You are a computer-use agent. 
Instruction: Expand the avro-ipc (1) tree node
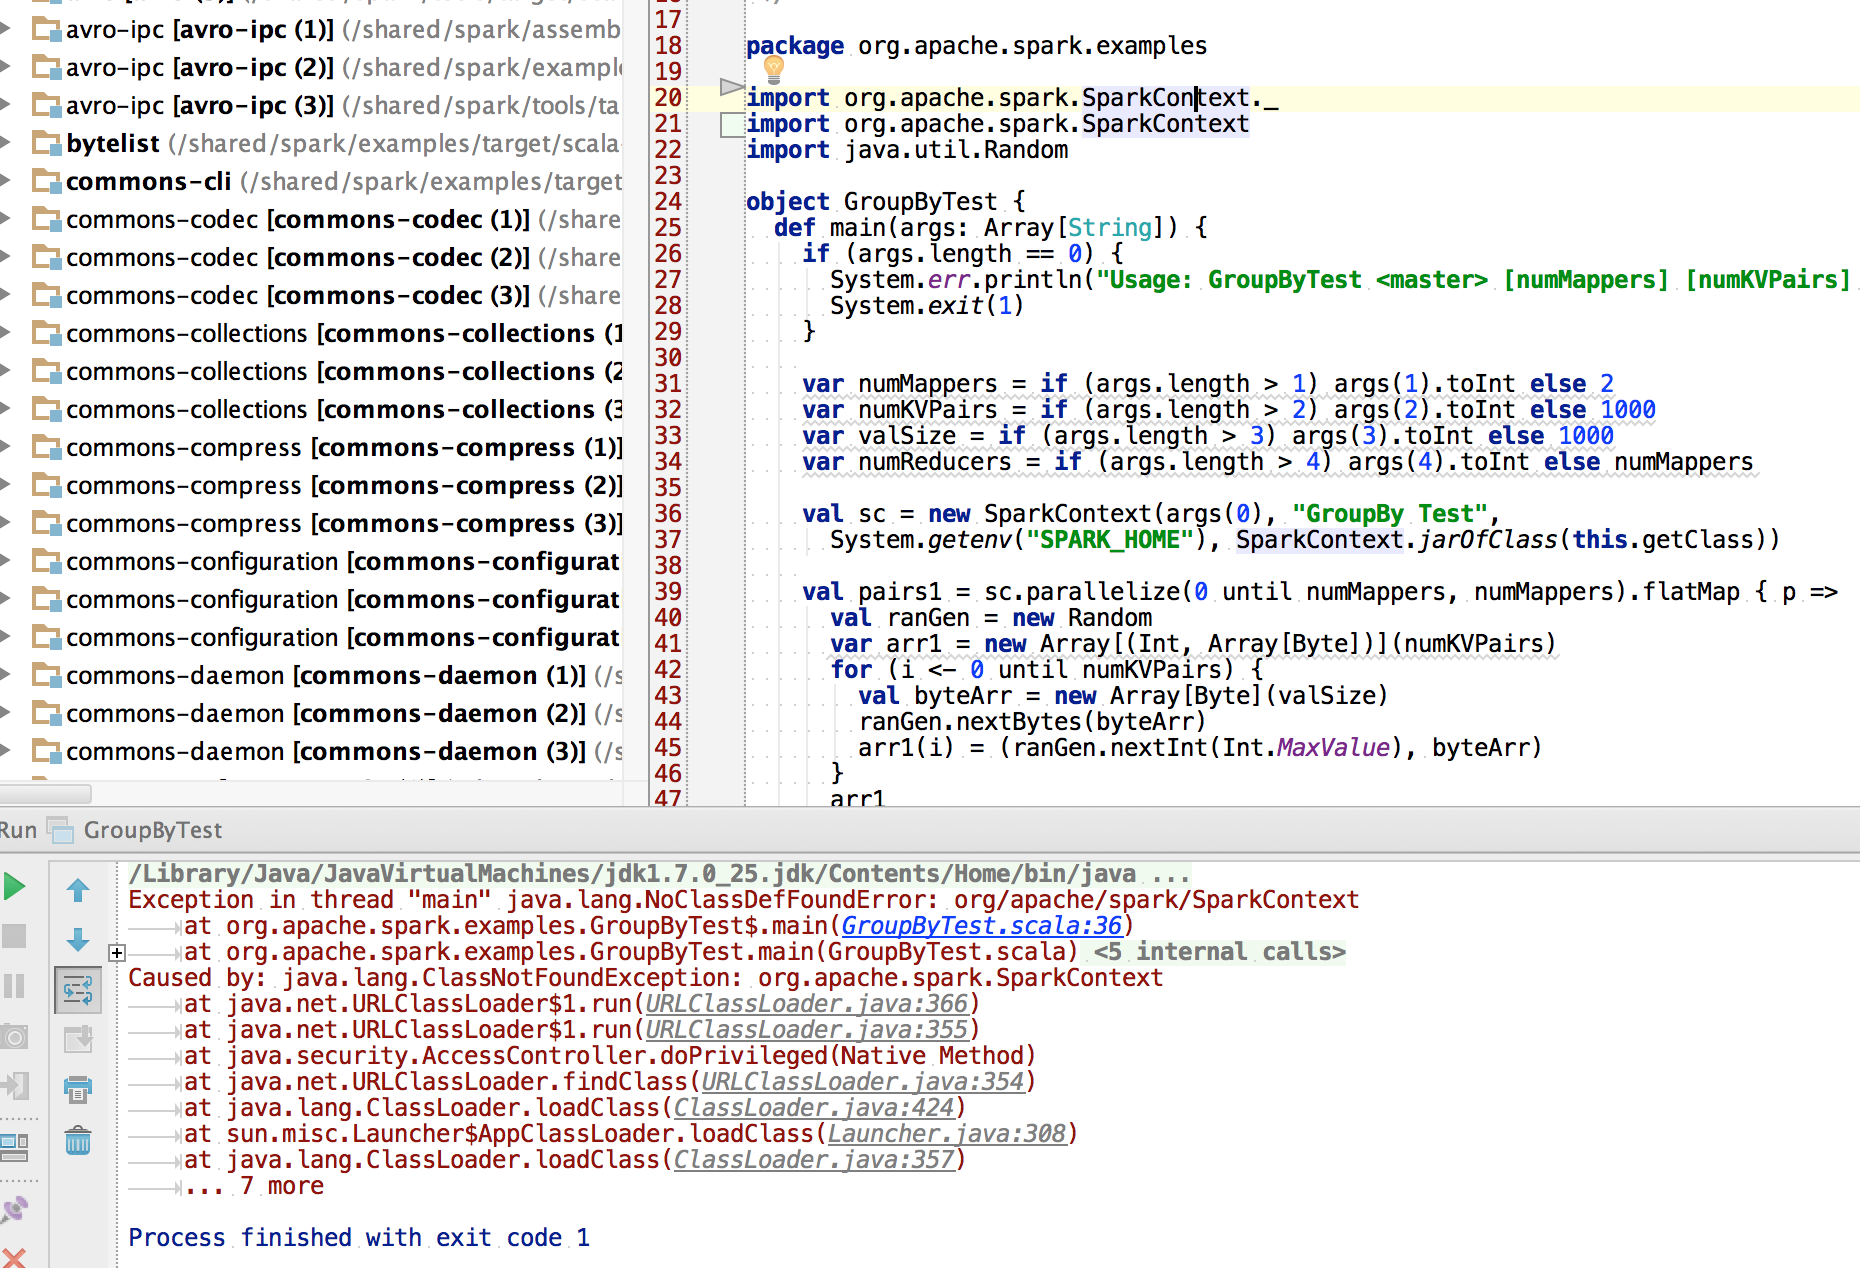5,29
